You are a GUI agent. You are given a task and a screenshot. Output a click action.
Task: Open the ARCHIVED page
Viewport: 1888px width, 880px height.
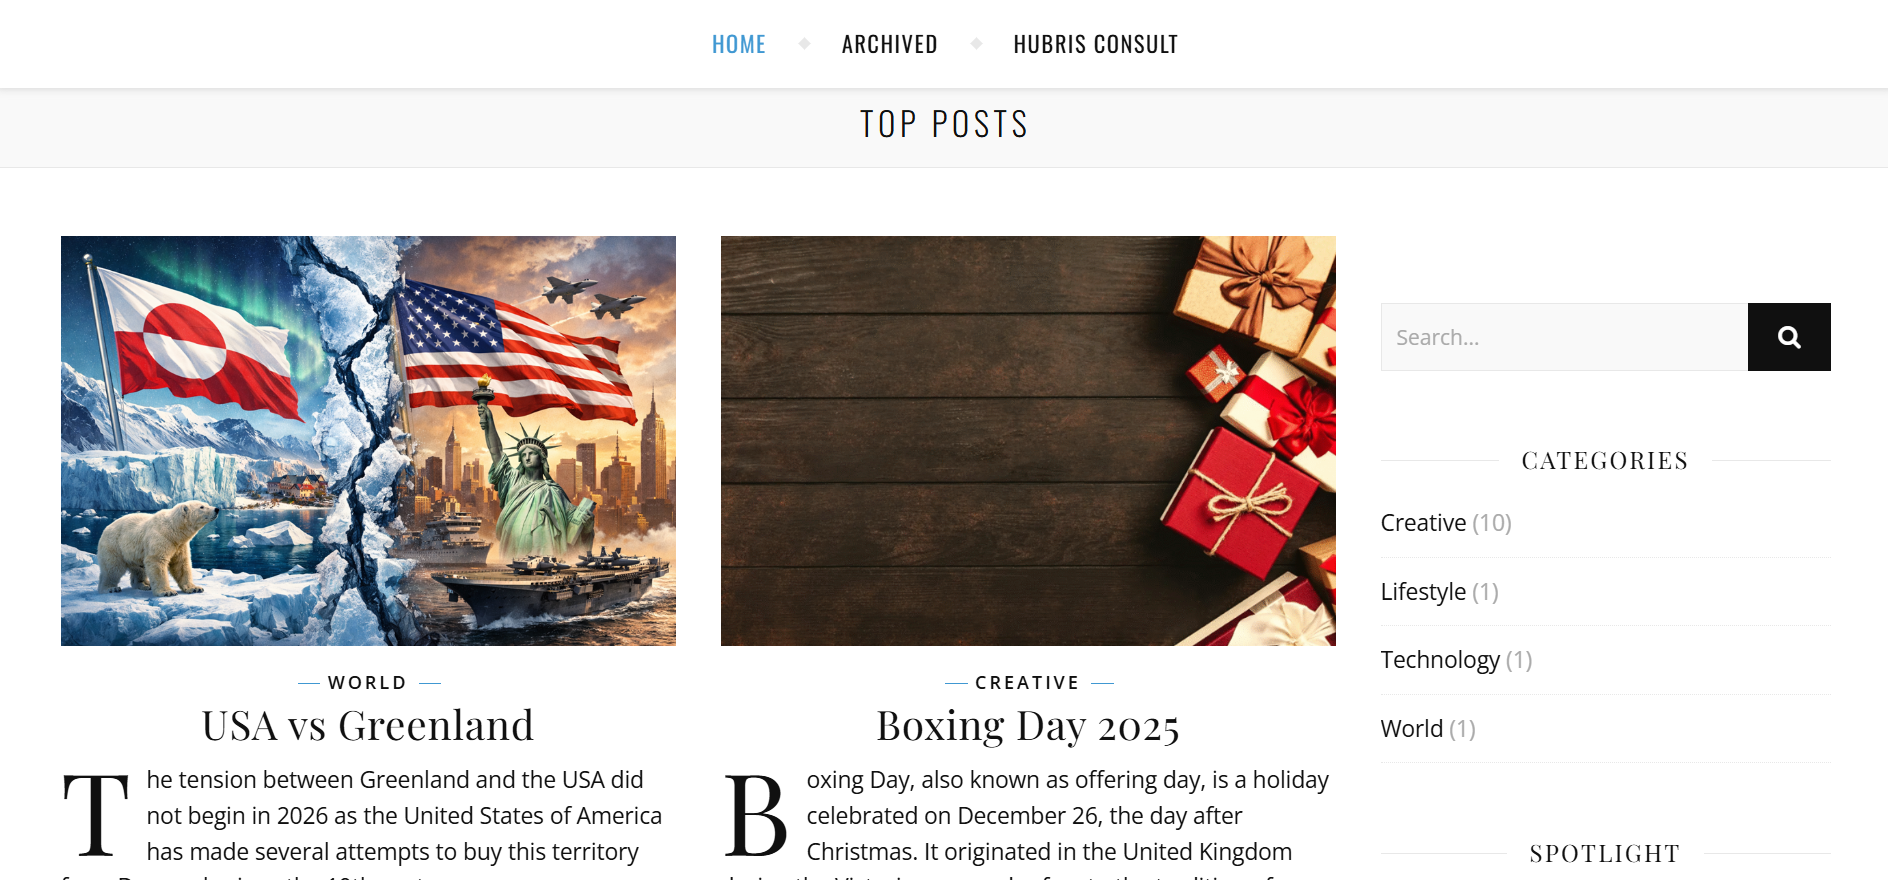pyautogui.click(x=890, y=43)
